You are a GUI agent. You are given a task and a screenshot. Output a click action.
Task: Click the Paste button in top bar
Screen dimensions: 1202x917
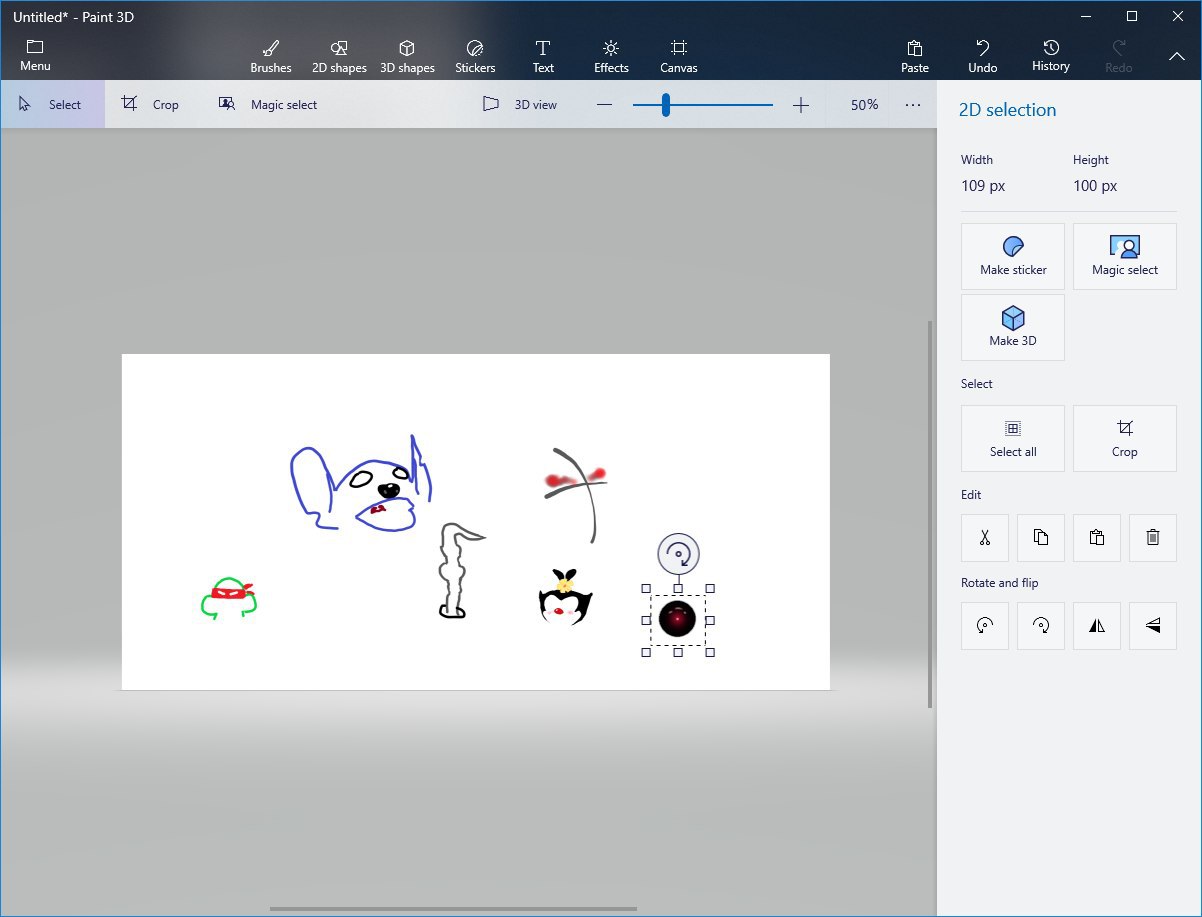coord(915,57)
